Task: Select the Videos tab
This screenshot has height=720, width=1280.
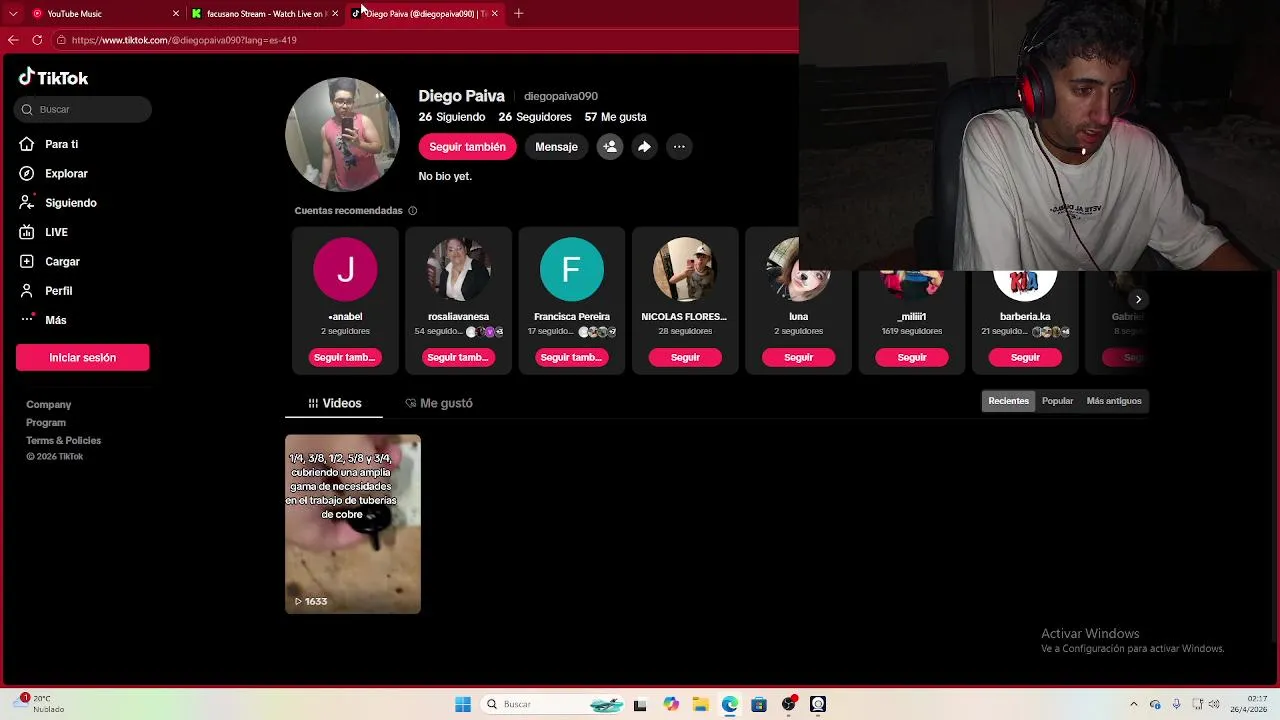Action: coord(335,403)
